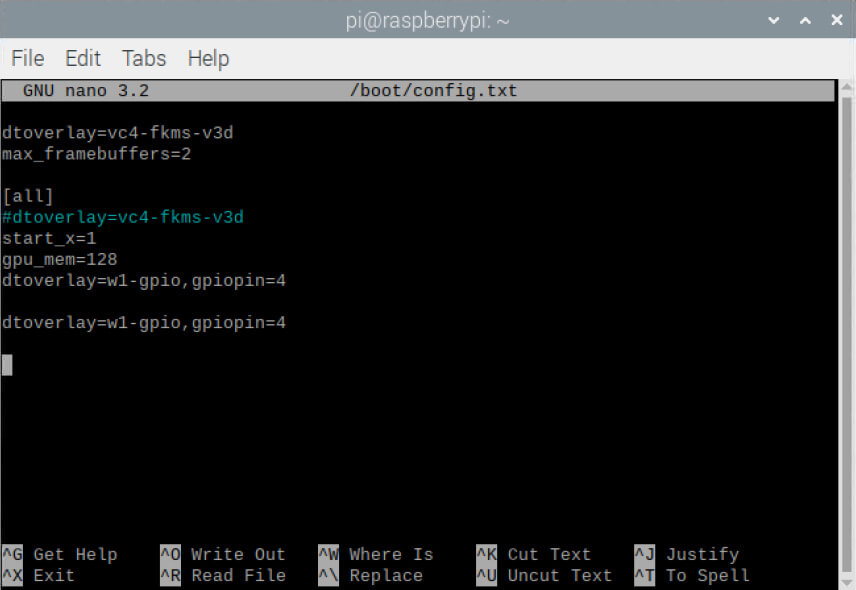
Task: Click the ^R Read File shortcut
Action: [223, 575]
